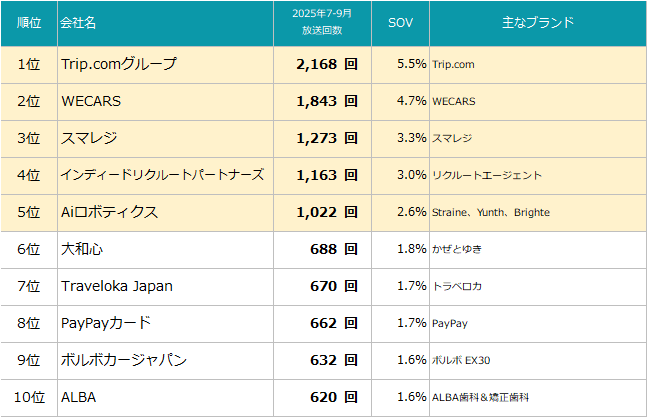Screen dimensions: 647x417
Task: Click the 順位 column header
Action: pos(28,23)
